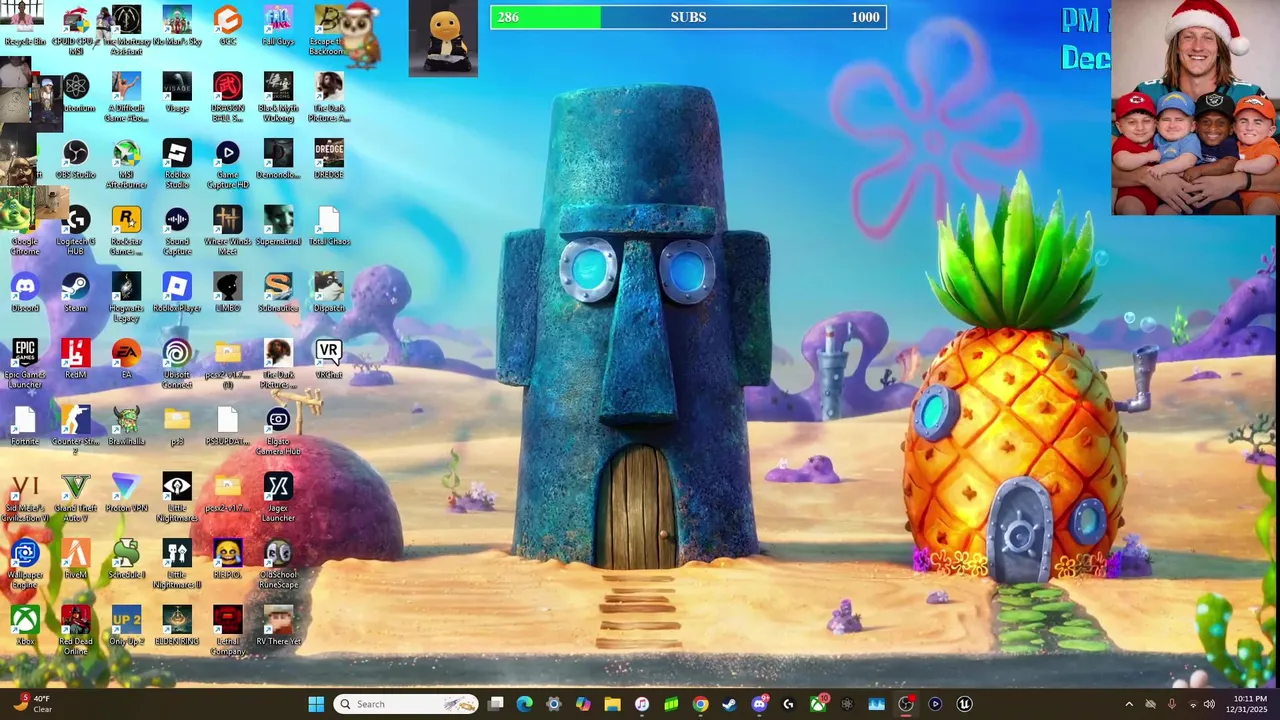Open Google Chrome from the taskbar
1280x720 pixels.
tap(700, 704)
